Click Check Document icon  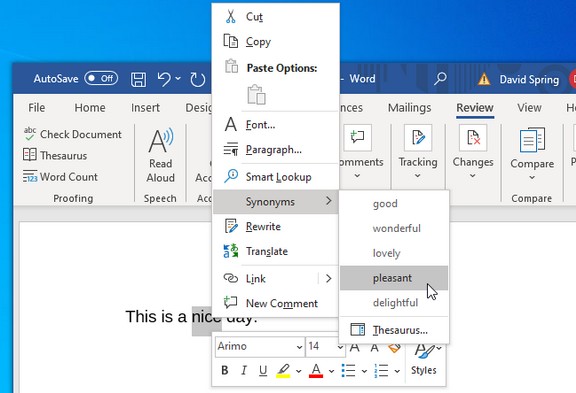pyautogui.click(x=29, y=134)
